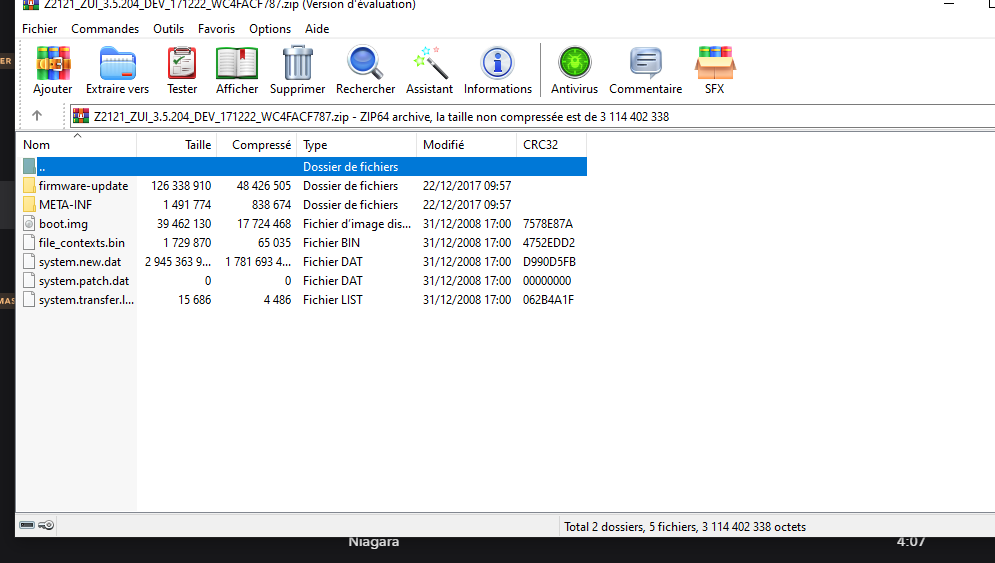Image resolution: width=995 pixels, height=563 pixels.
Task: Click the META-INF folder name
Action: (65, 204)
